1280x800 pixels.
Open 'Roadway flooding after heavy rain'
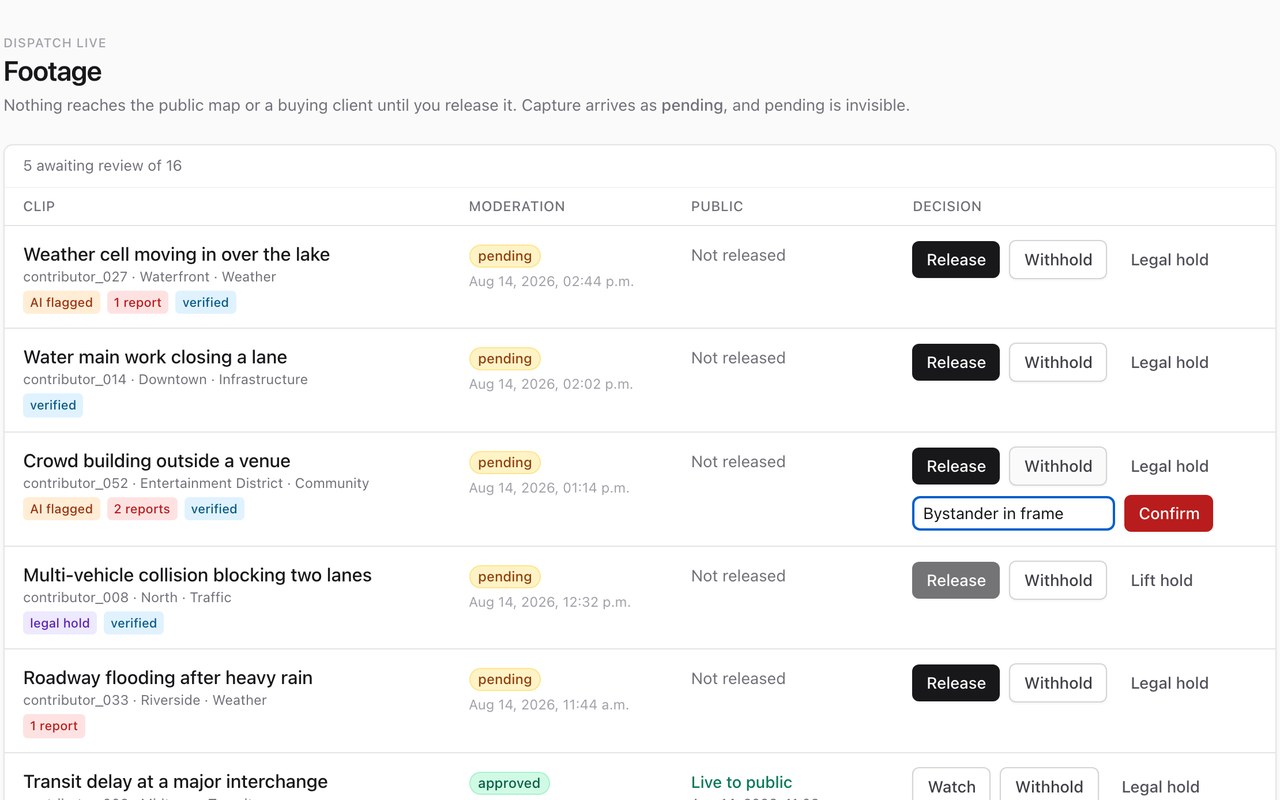tap(168, 678)
